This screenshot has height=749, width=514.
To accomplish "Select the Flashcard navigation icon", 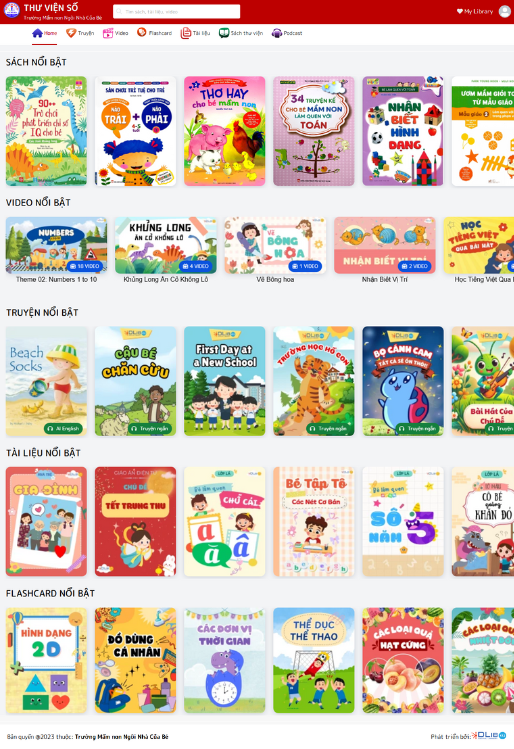I will click(141, 32).
